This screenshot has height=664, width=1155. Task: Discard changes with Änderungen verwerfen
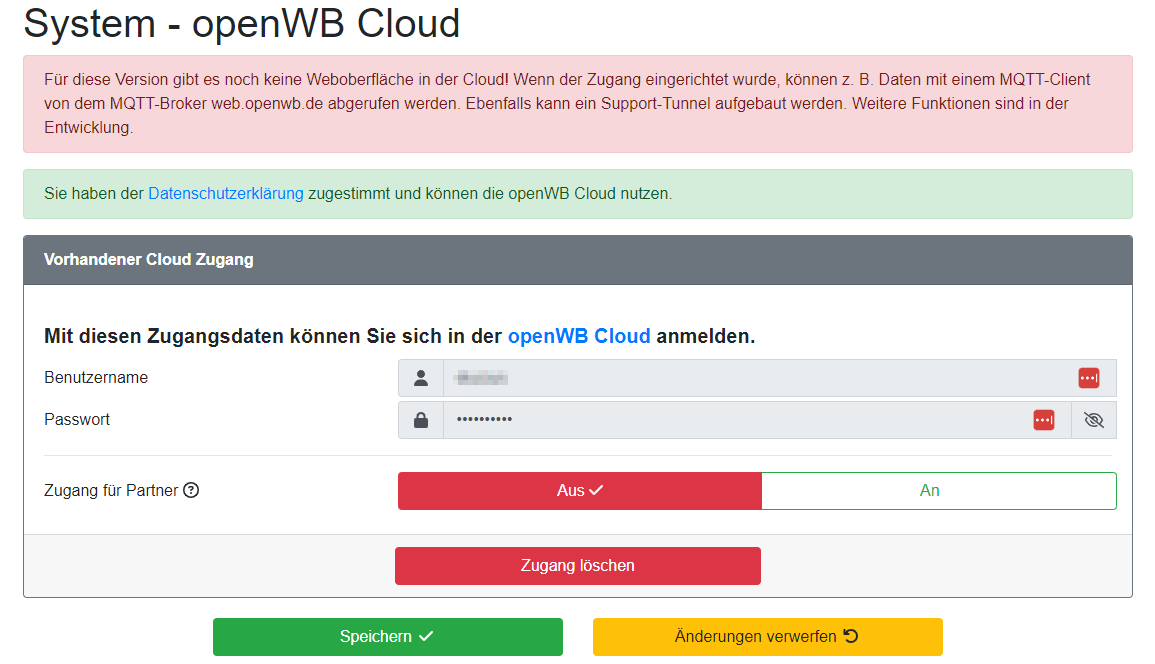click(768, 637)
